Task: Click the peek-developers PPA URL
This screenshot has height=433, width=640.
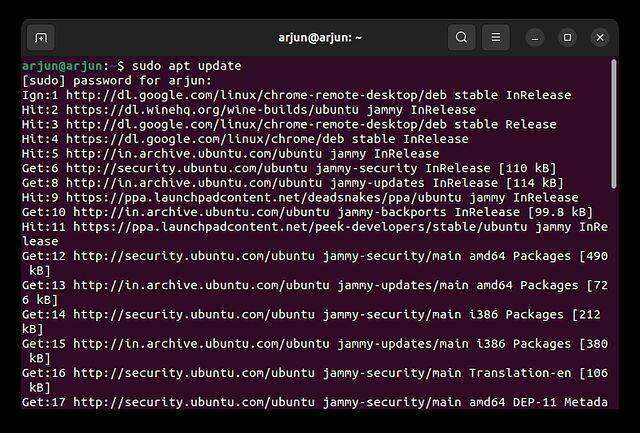Action: [x=262, y=227]
